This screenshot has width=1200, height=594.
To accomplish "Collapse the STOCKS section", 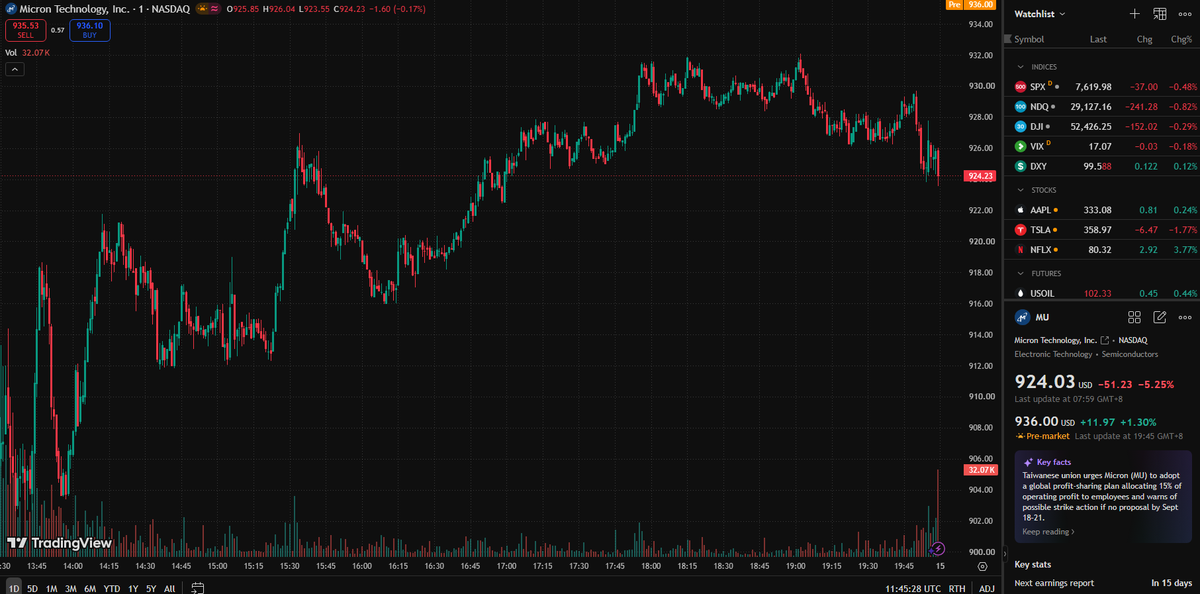I will 1020,190.
